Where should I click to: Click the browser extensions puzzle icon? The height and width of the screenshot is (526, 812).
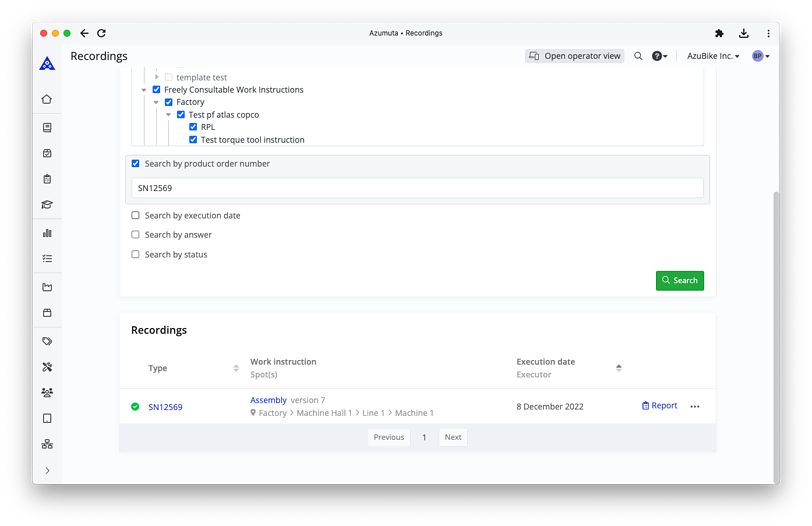pyautogui.click(x=719, y=33)
